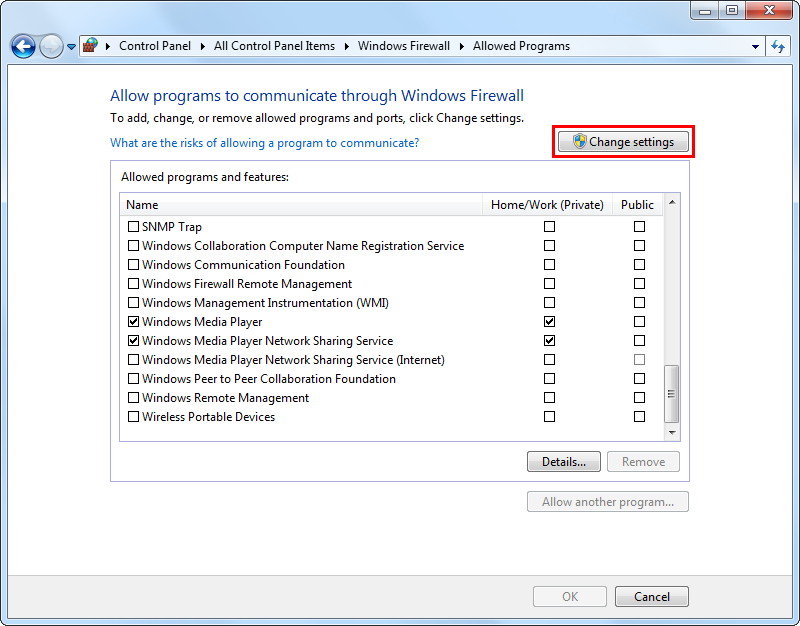Click Allow another program... button
Viewport: 800px width, 626px height.
click(x=608, y=502)
